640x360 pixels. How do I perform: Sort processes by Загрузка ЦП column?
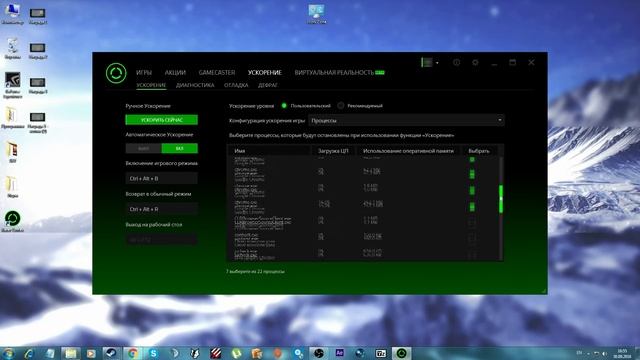pyautogui.click(x=333, y=151)
